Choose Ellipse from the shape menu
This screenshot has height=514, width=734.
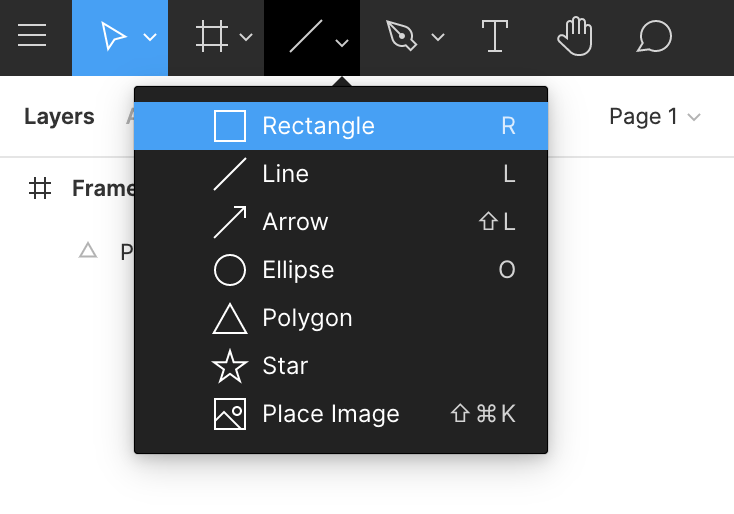[340, 270]
